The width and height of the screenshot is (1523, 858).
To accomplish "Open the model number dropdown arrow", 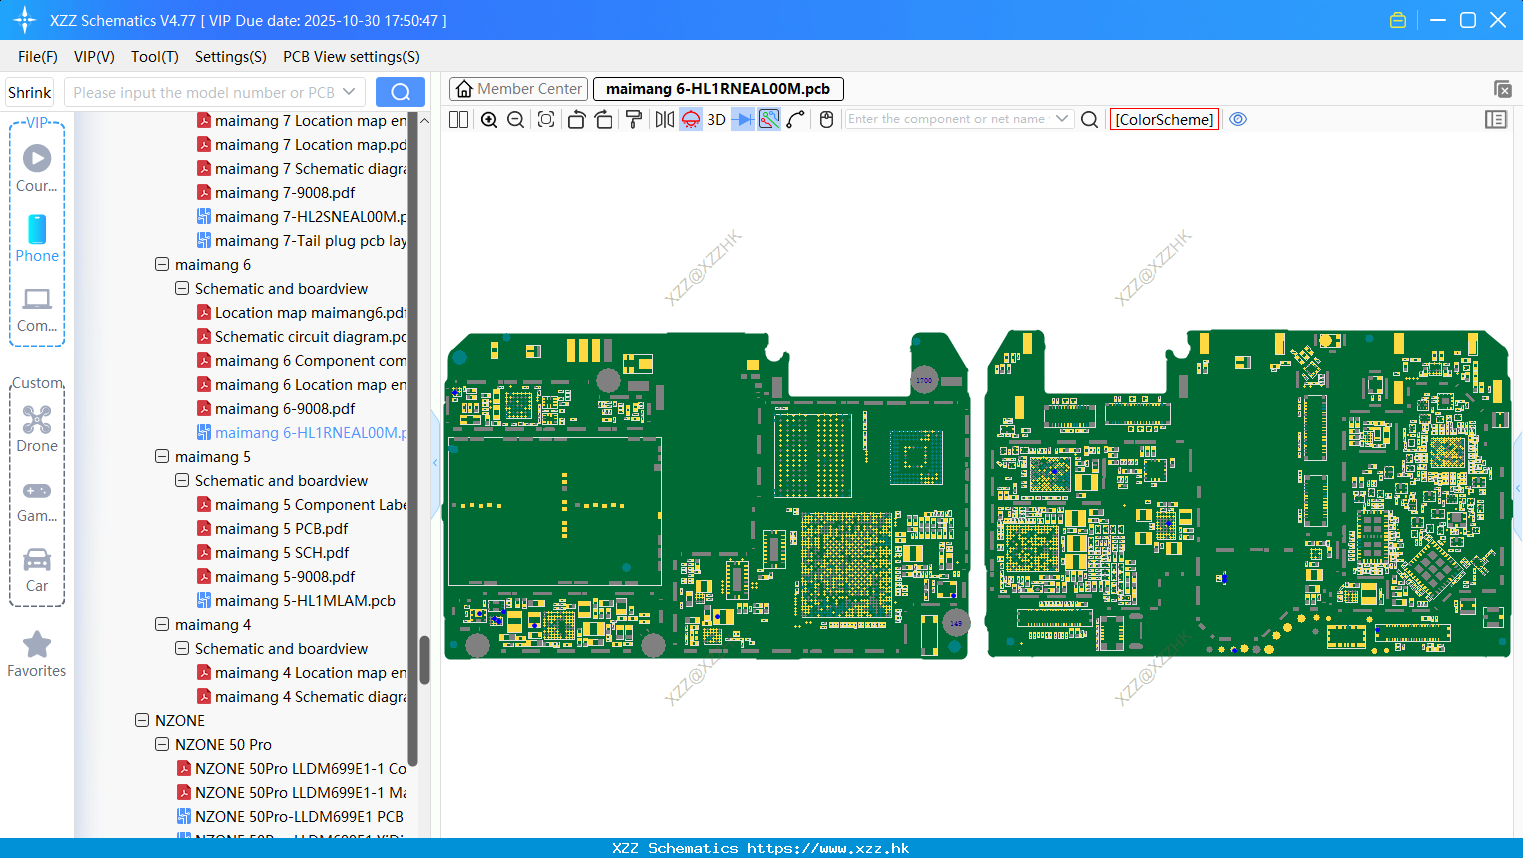I will [x=349, y=92].
